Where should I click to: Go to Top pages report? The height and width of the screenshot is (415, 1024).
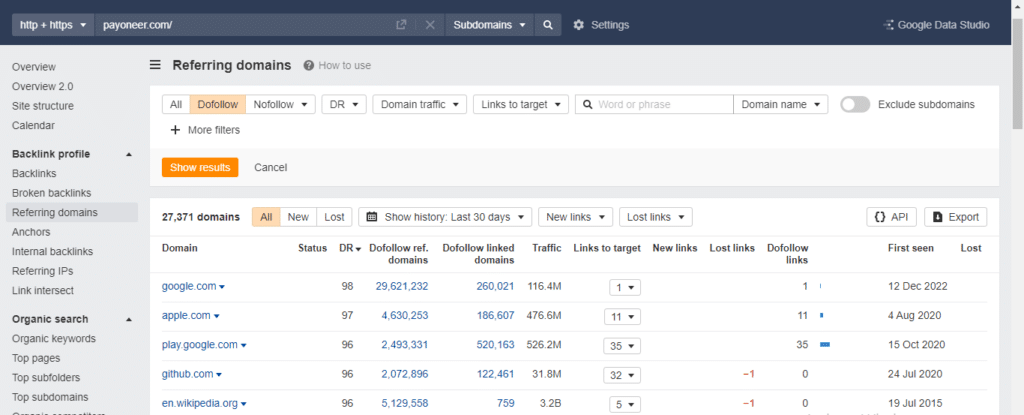tap(36, 358)
